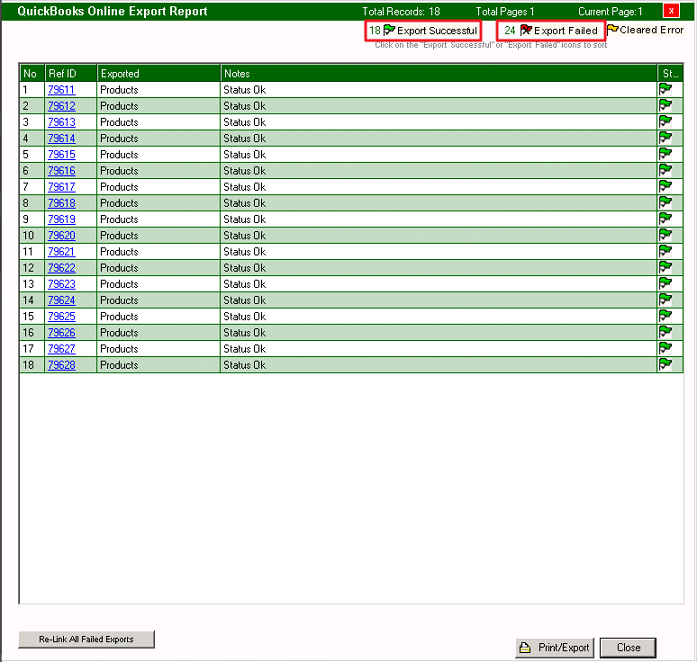
Task: Click the green status flag for Ref ID 79617
Action: 665,186
